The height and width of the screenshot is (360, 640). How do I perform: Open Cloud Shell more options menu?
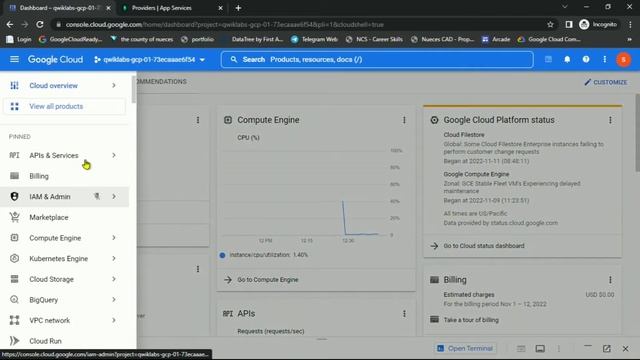pos(559,349)
